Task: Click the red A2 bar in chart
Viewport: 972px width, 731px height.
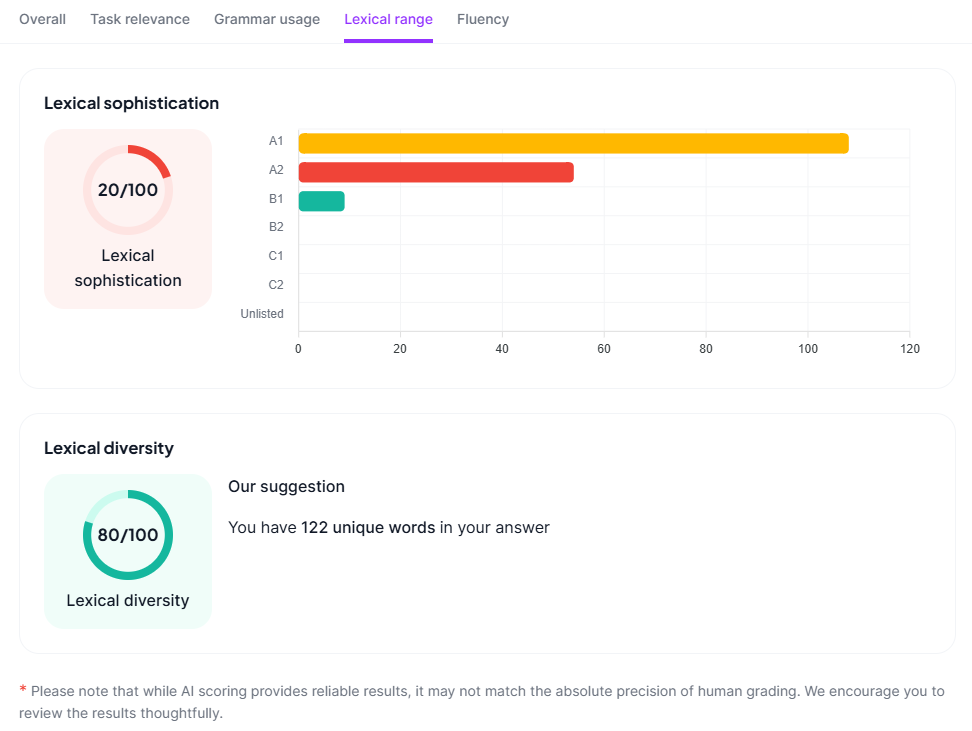Action: coord(436,172)
